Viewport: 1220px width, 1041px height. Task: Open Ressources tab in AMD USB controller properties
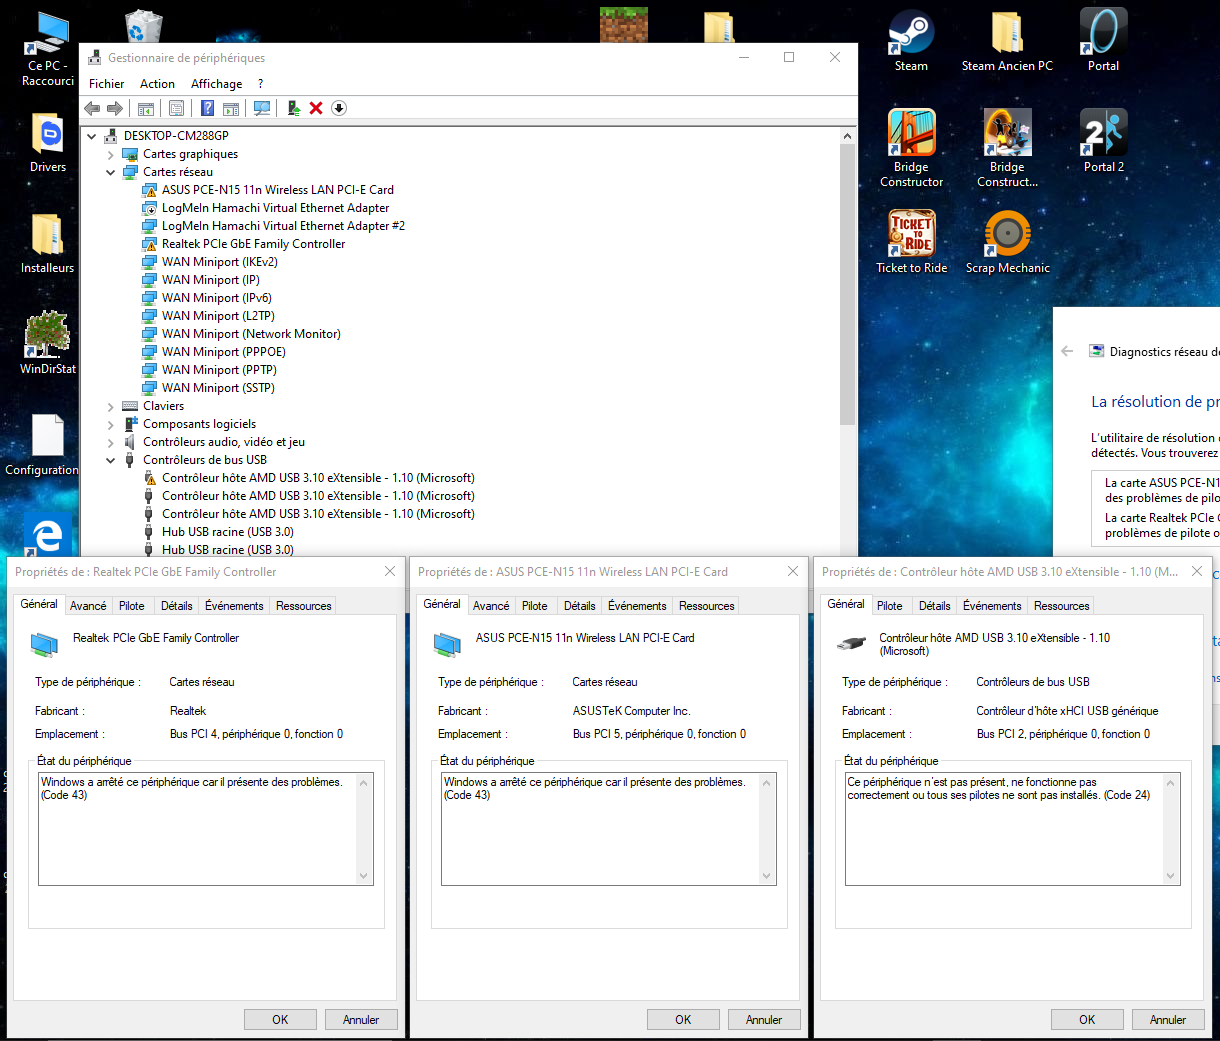pos(1062,606)
